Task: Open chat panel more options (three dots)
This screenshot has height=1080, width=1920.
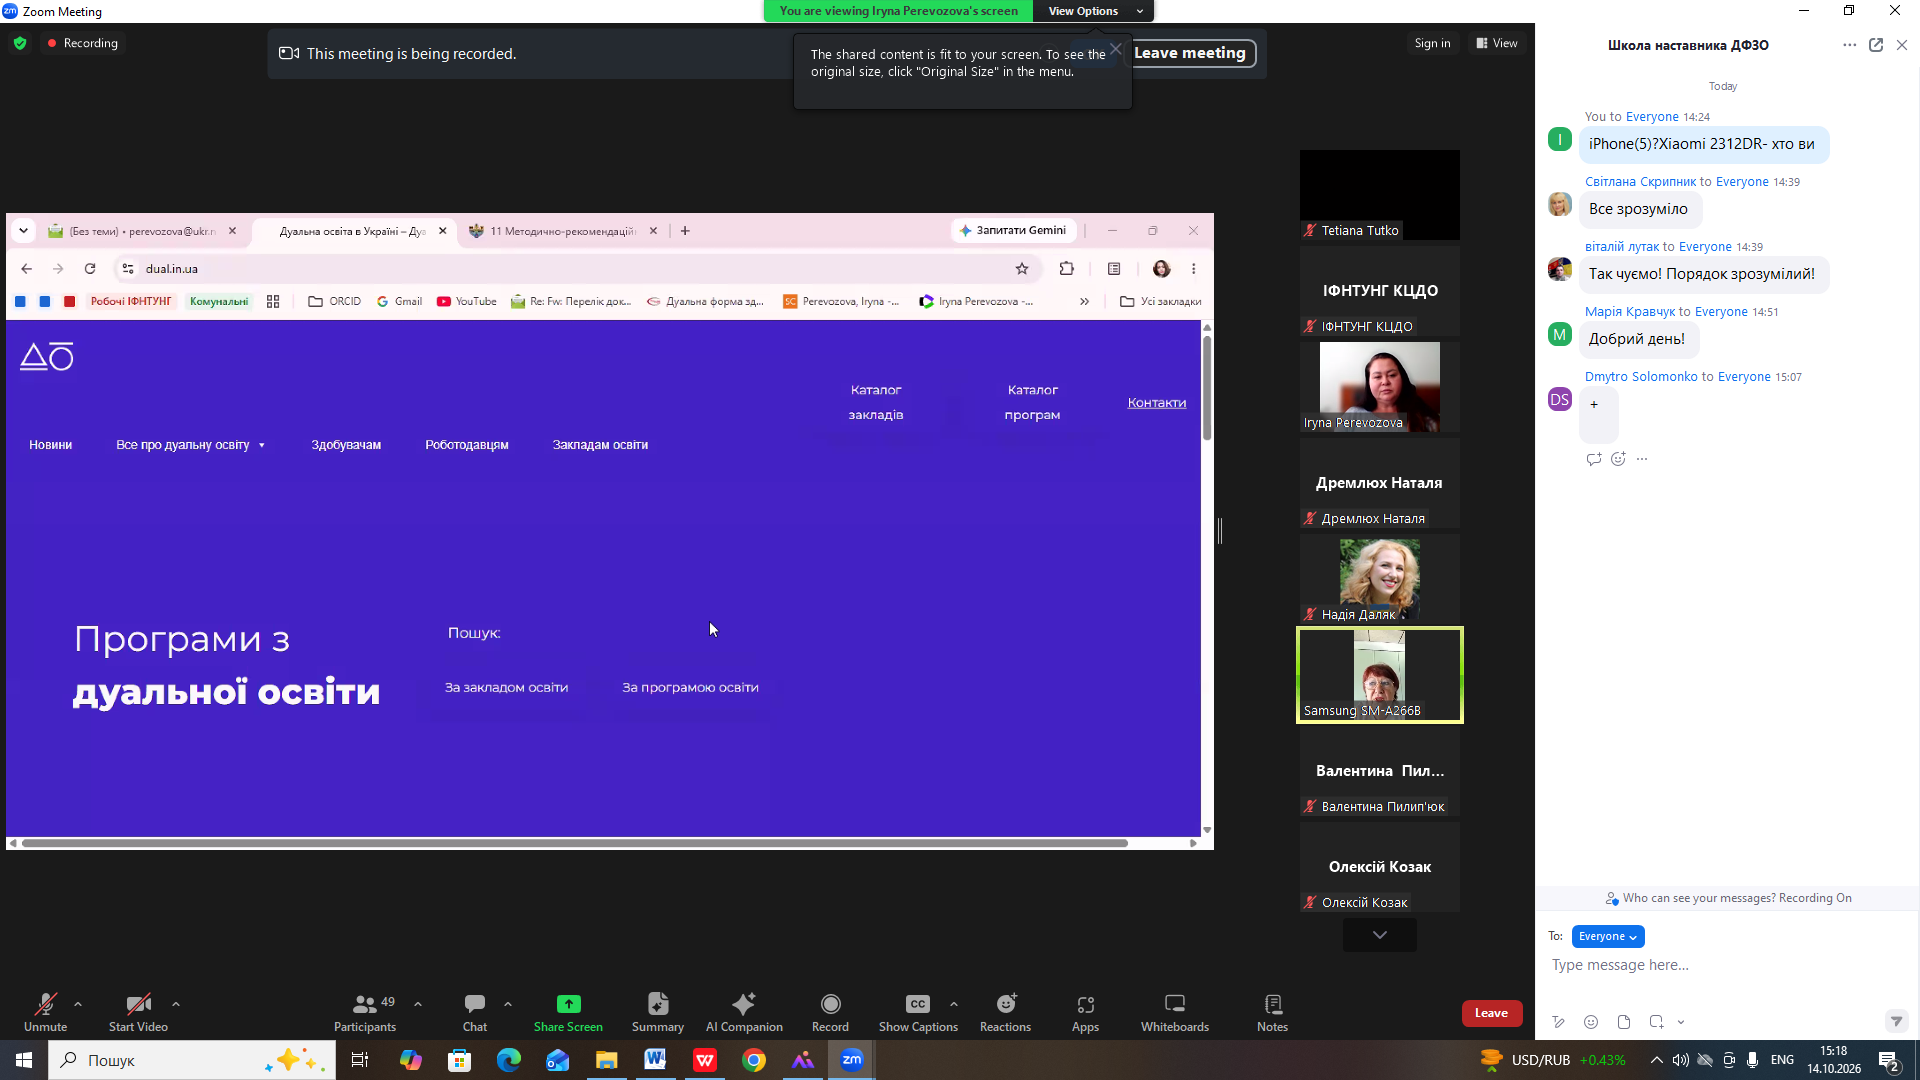Action: point(1850,45)
